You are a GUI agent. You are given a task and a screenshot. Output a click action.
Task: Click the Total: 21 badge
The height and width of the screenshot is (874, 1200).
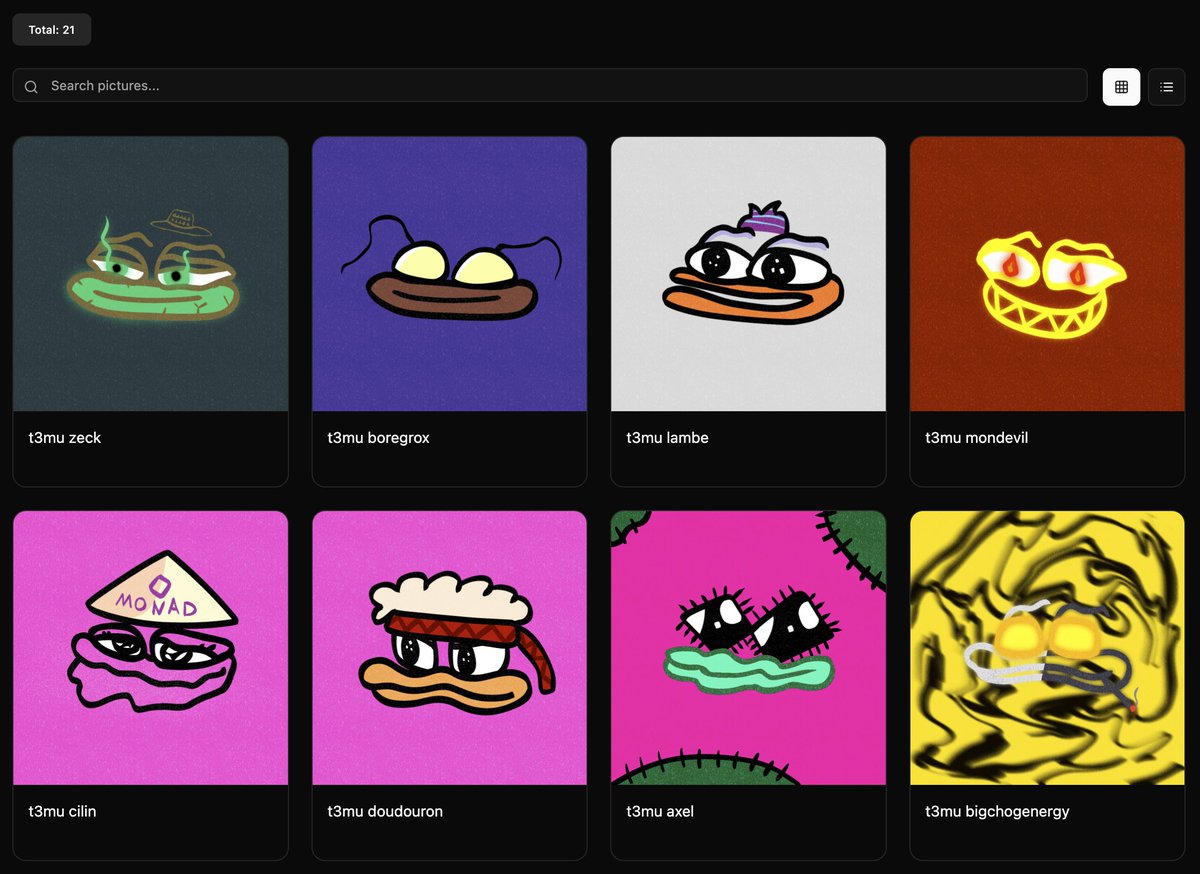coord(52,30)
